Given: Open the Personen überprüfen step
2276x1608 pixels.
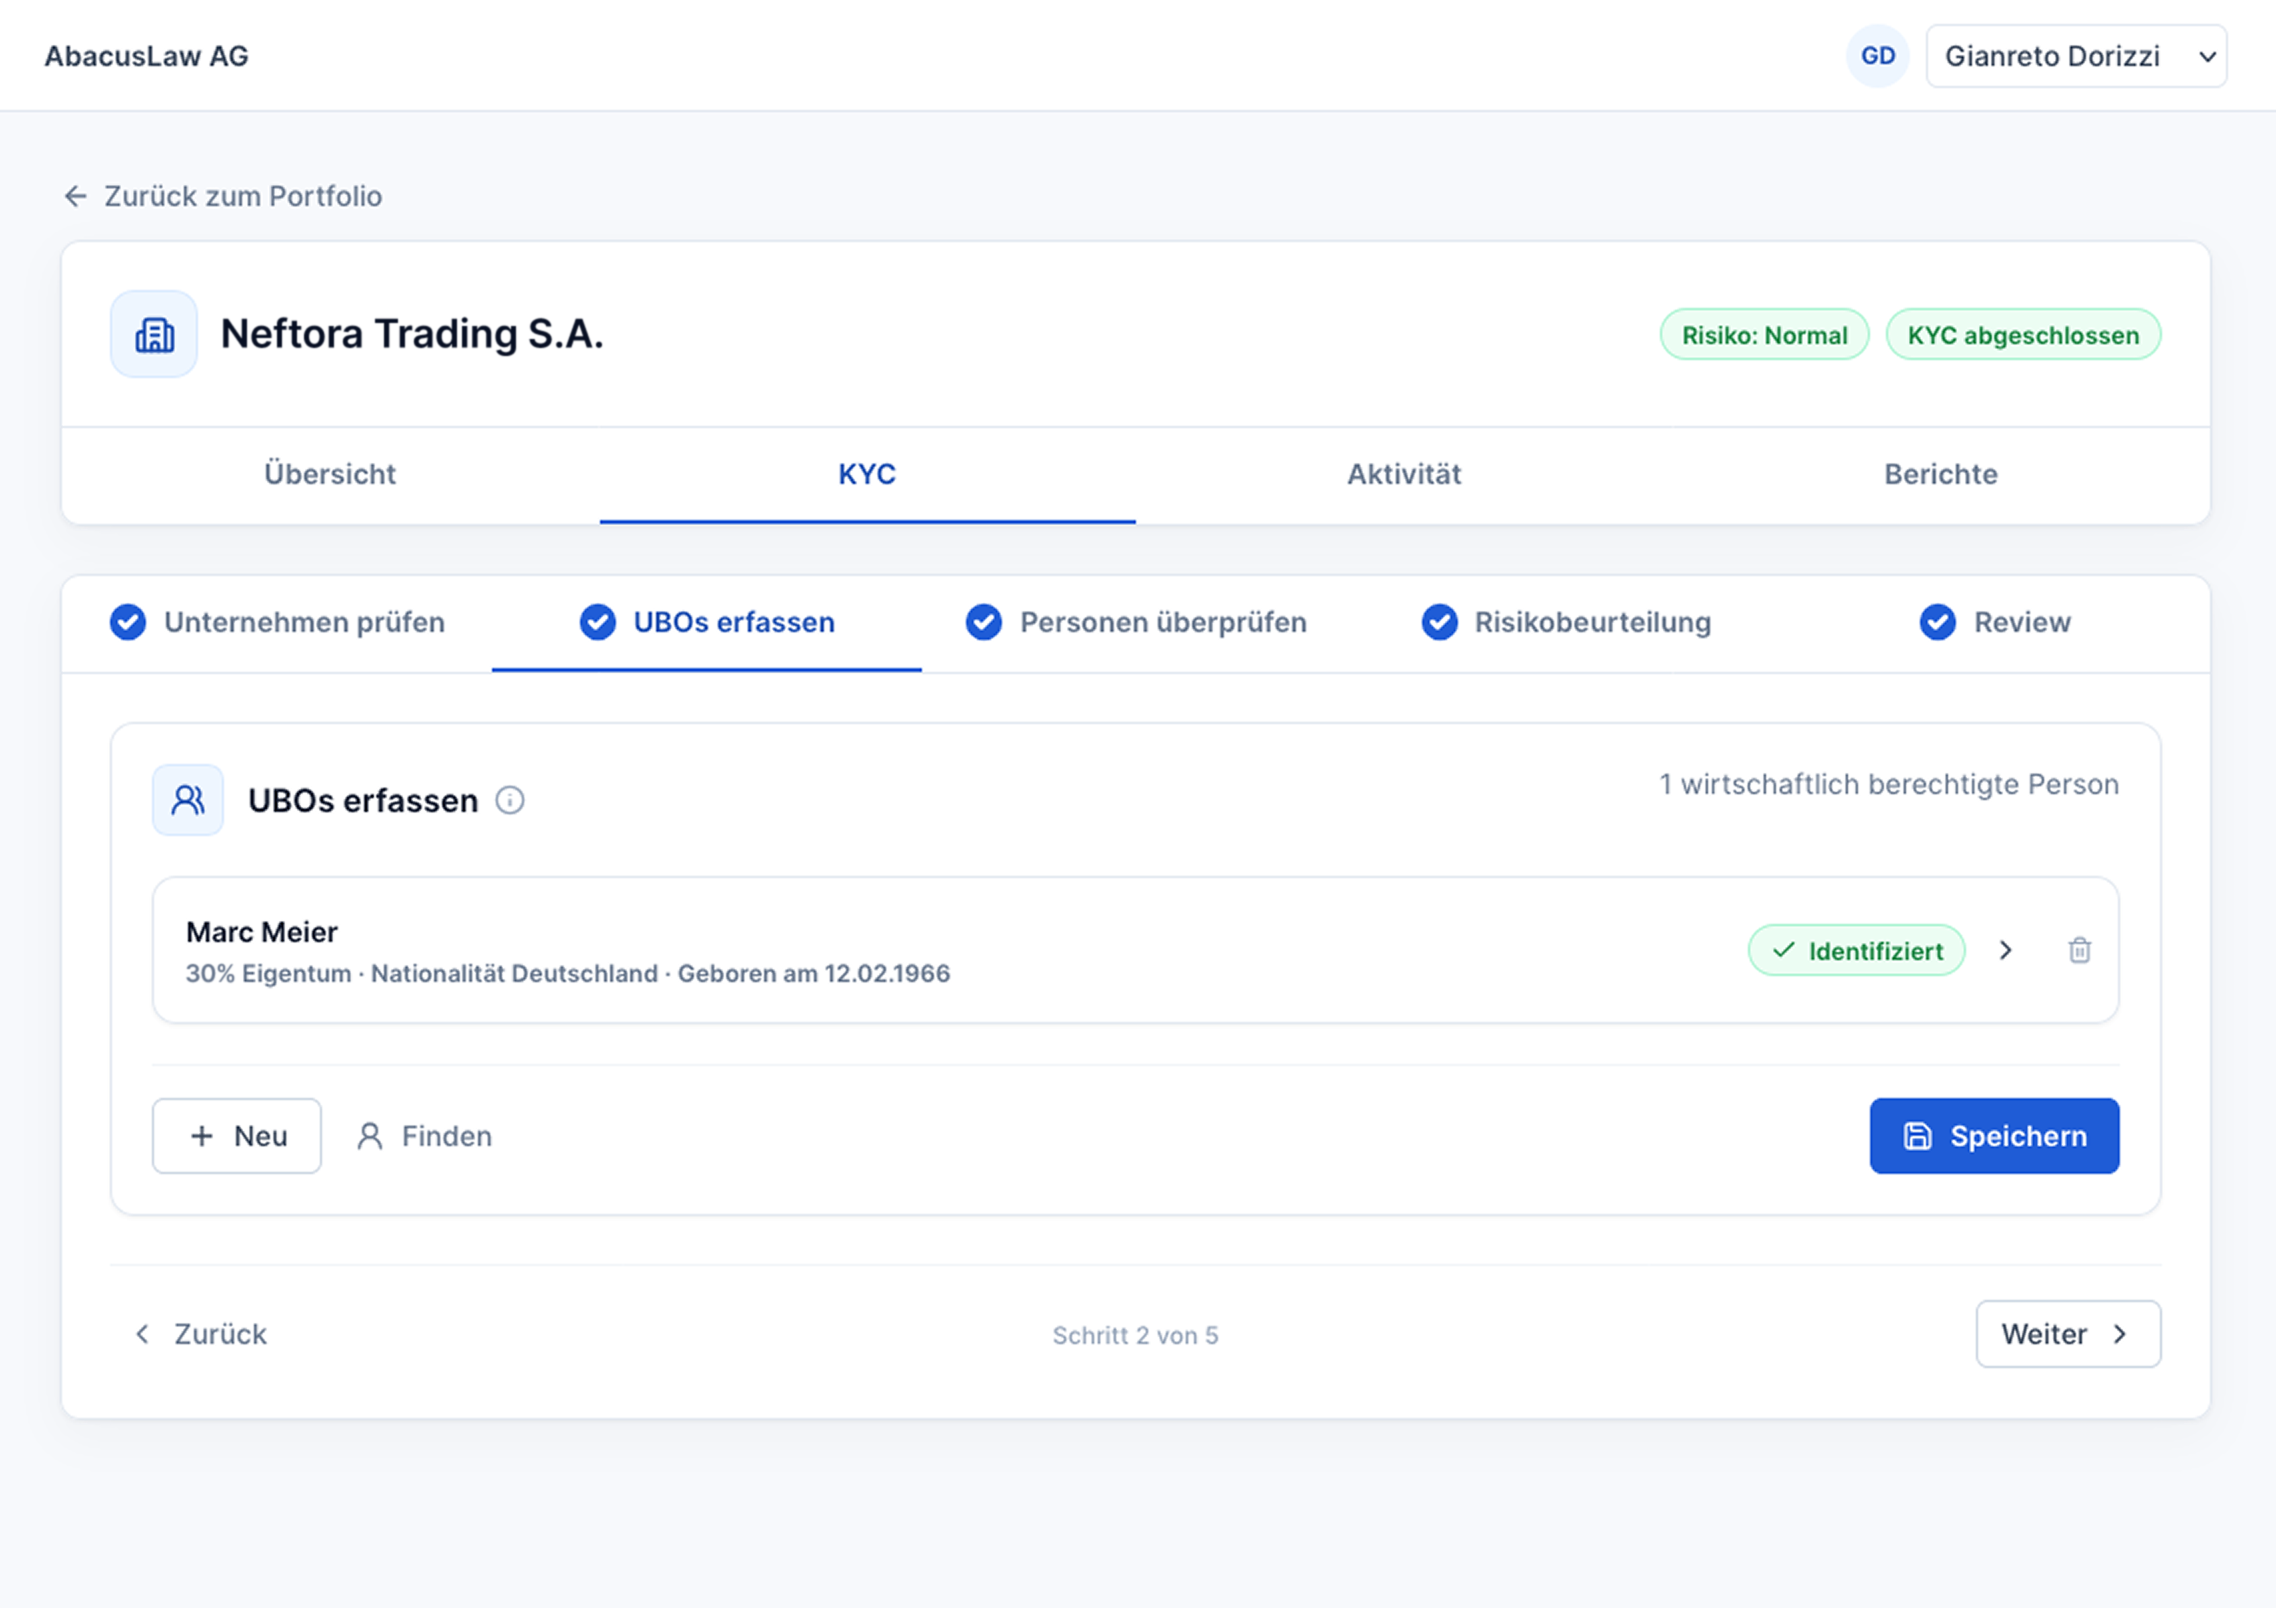Looking at the screenshot, I should [1136, 622].
